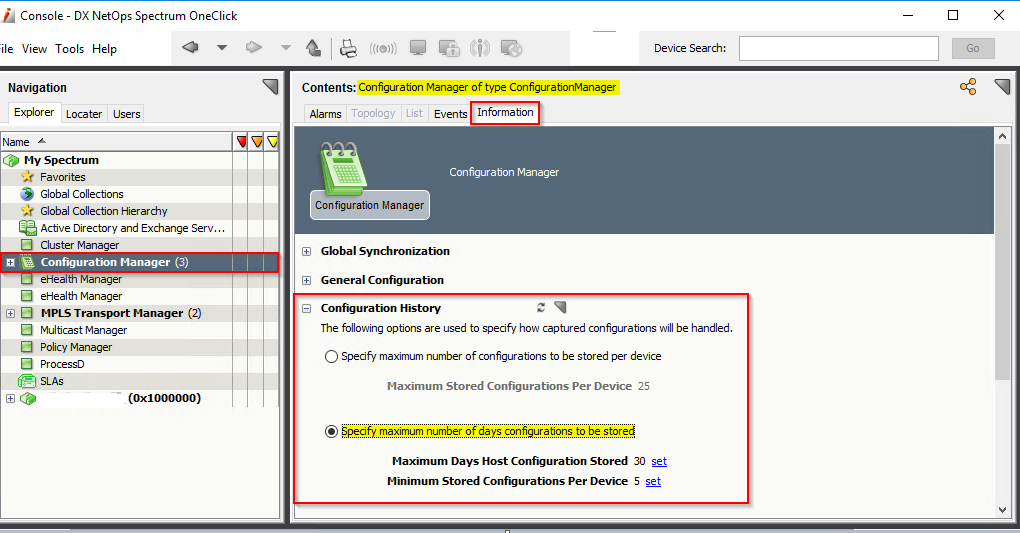Click the dock icon in Navigation panel header
Image resolution: width=1020 pixels, height=533 pixels.
tap(270, 87)
